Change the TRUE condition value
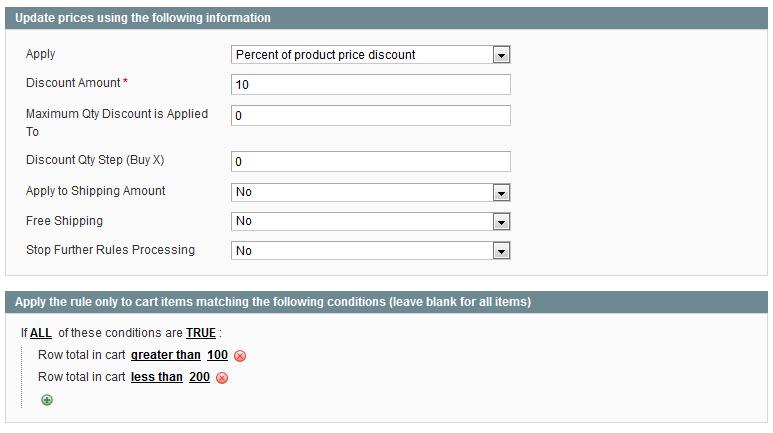Viewport: 773px width, 433px height. coord(200,333)
